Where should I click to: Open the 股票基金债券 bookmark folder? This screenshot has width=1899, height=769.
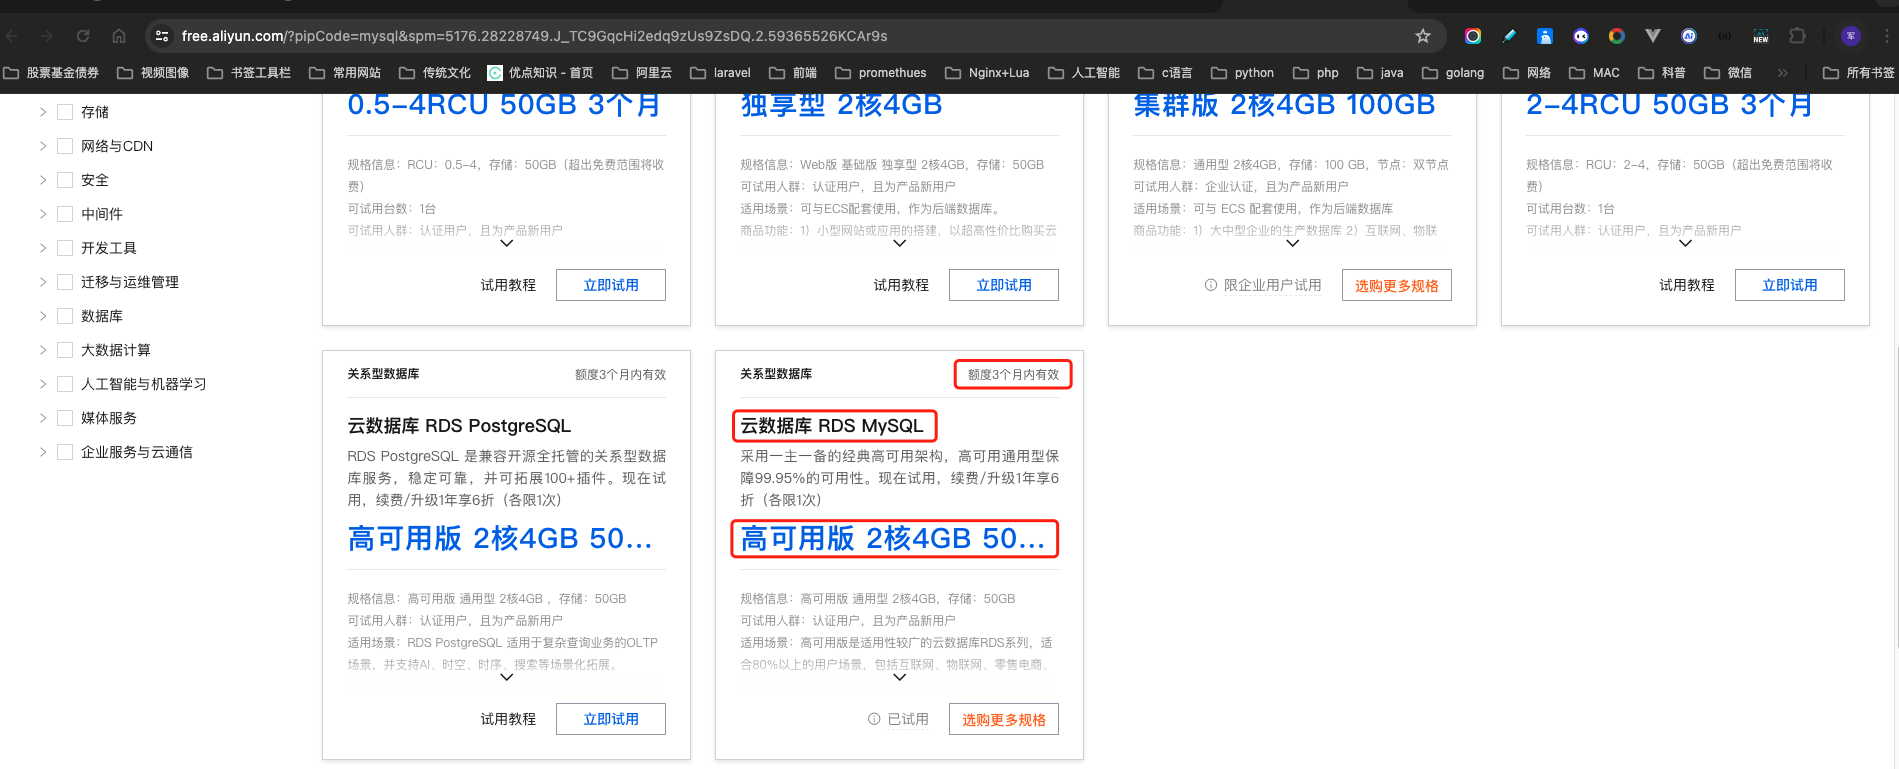click(x=51, y=73)
